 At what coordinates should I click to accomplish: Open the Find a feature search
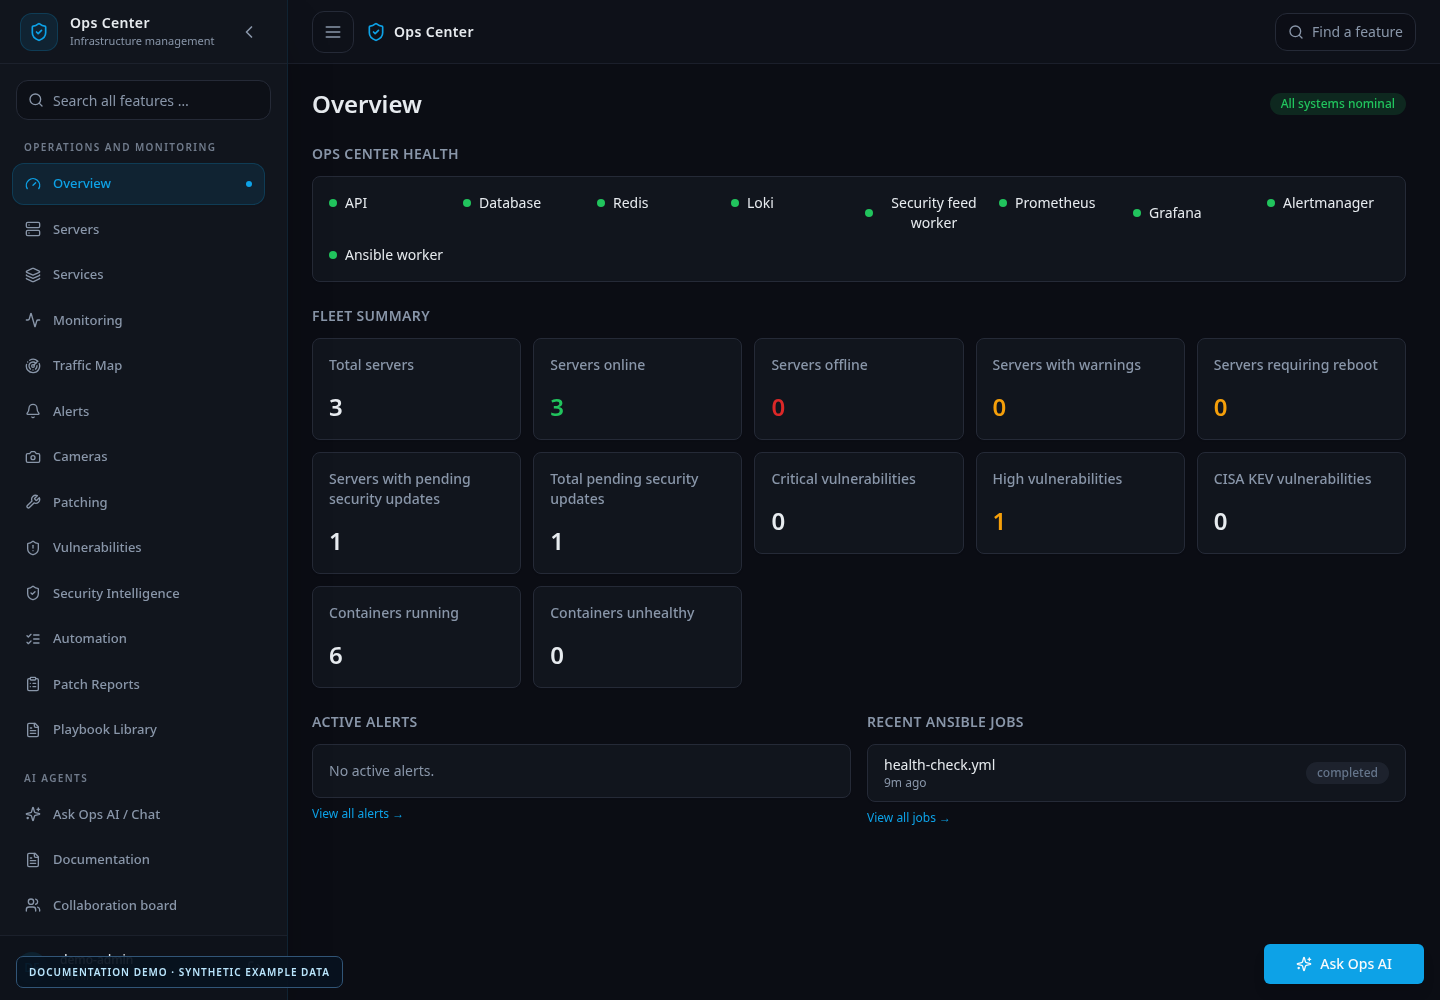(x=1345, y=32)
